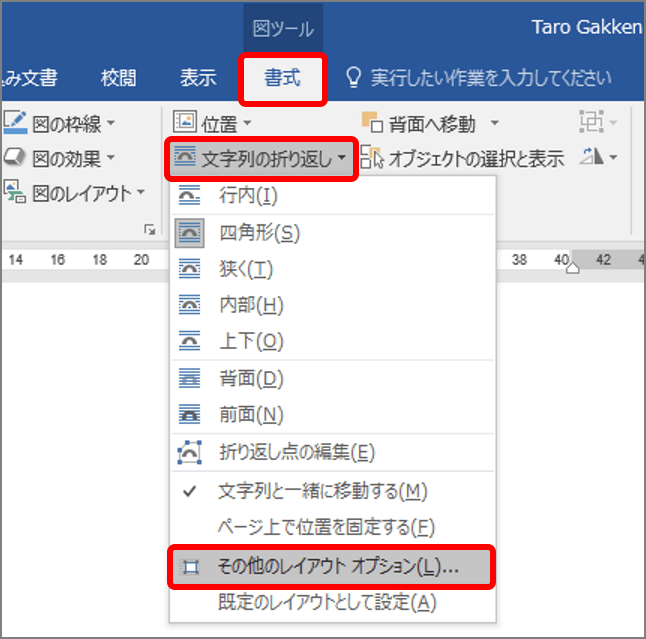Click the 図の効果 icon
646x639 pixels.
point(15,157)
